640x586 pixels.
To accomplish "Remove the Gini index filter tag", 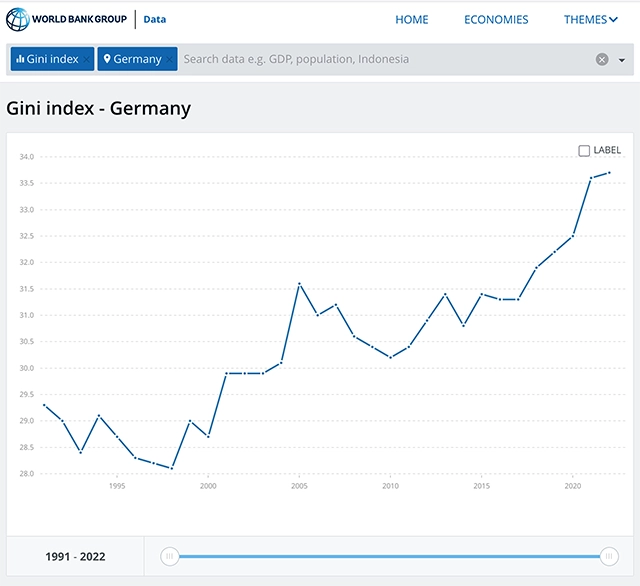I will tap(86, 60).
